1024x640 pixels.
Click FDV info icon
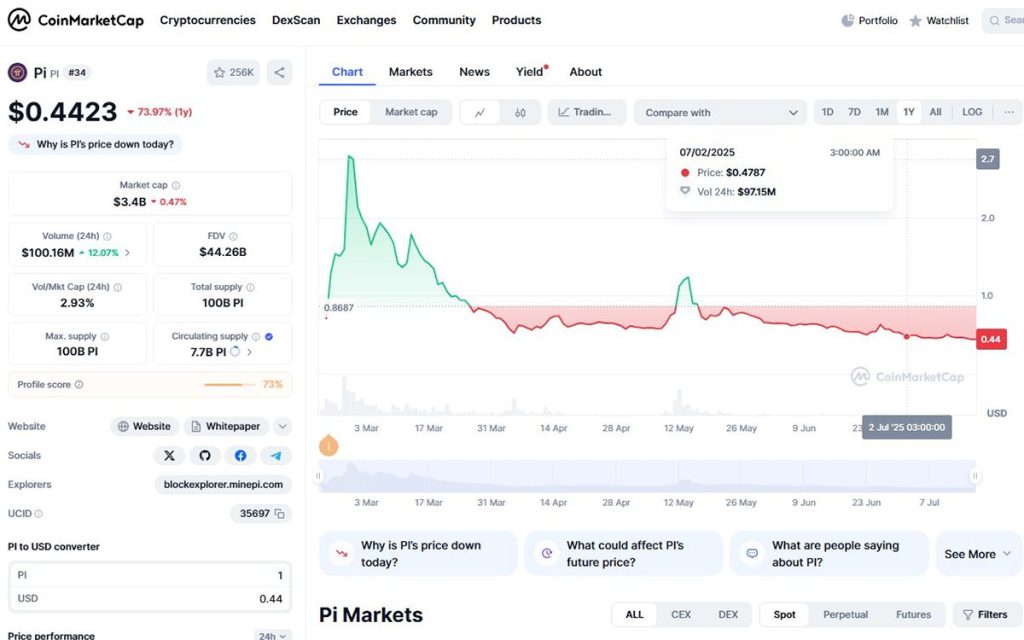tap(233, 236)
